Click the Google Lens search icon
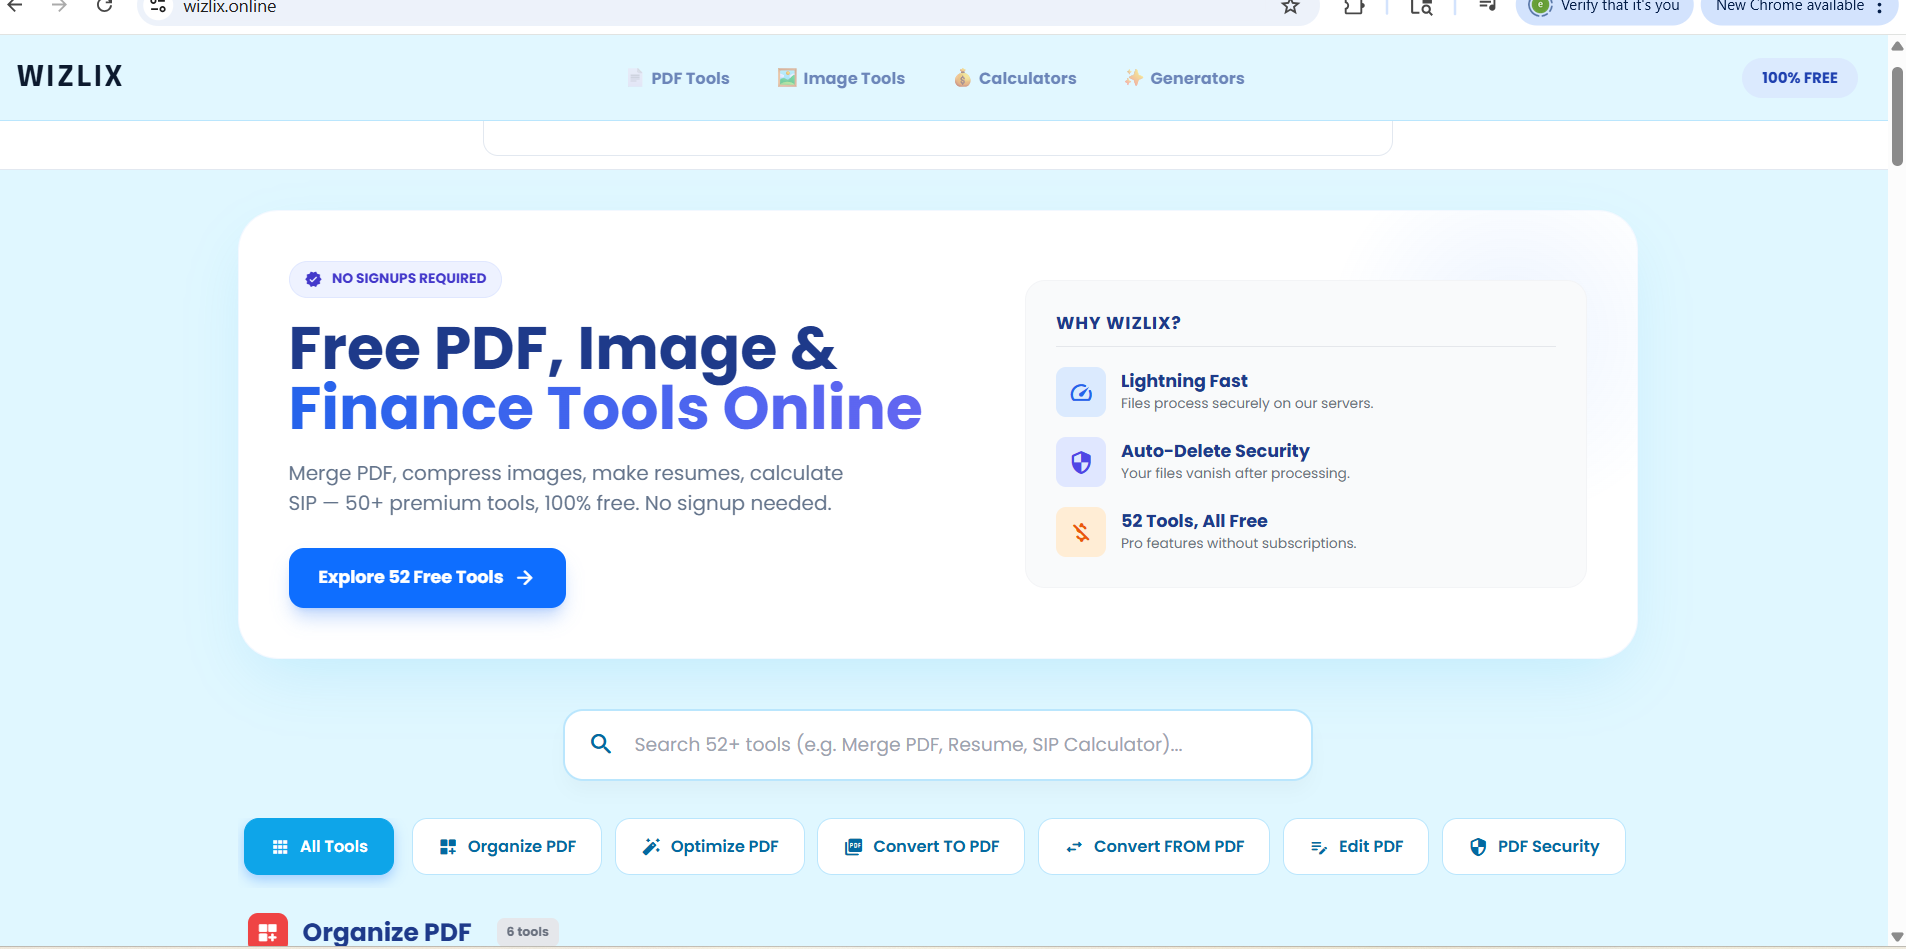The width and height of the screenshot is (1906, 949). pyautogui.click(x=1421, y=7)
